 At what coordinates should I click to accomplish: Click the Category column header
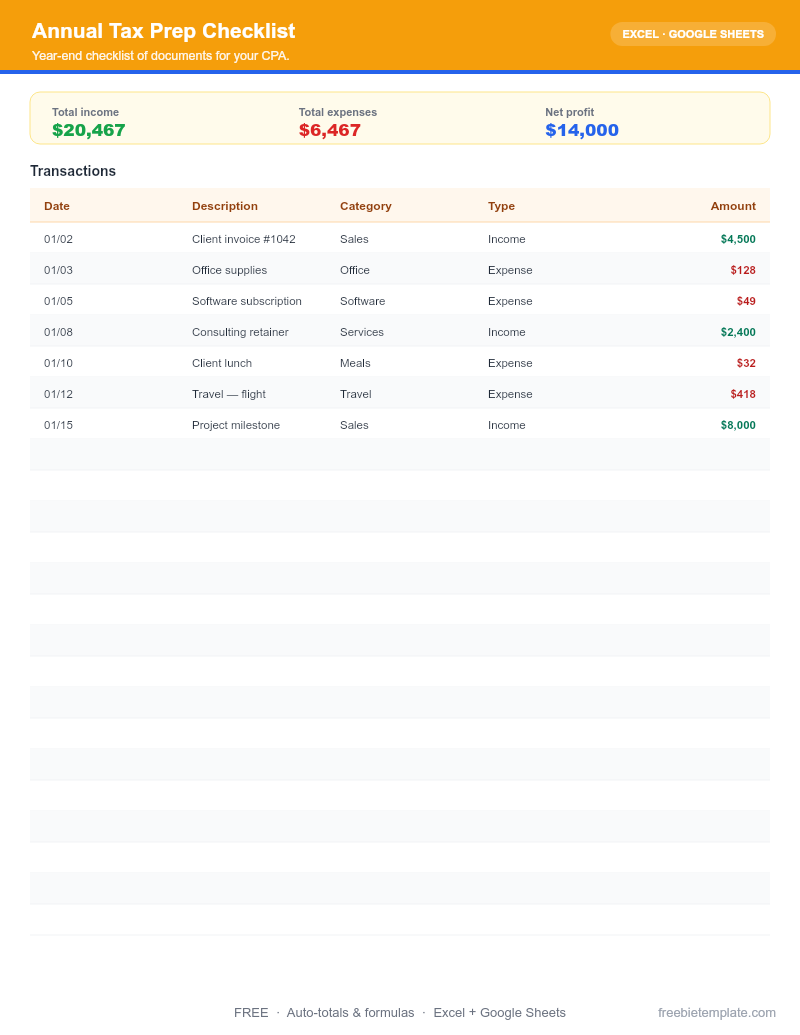click(x=365, y=206)
